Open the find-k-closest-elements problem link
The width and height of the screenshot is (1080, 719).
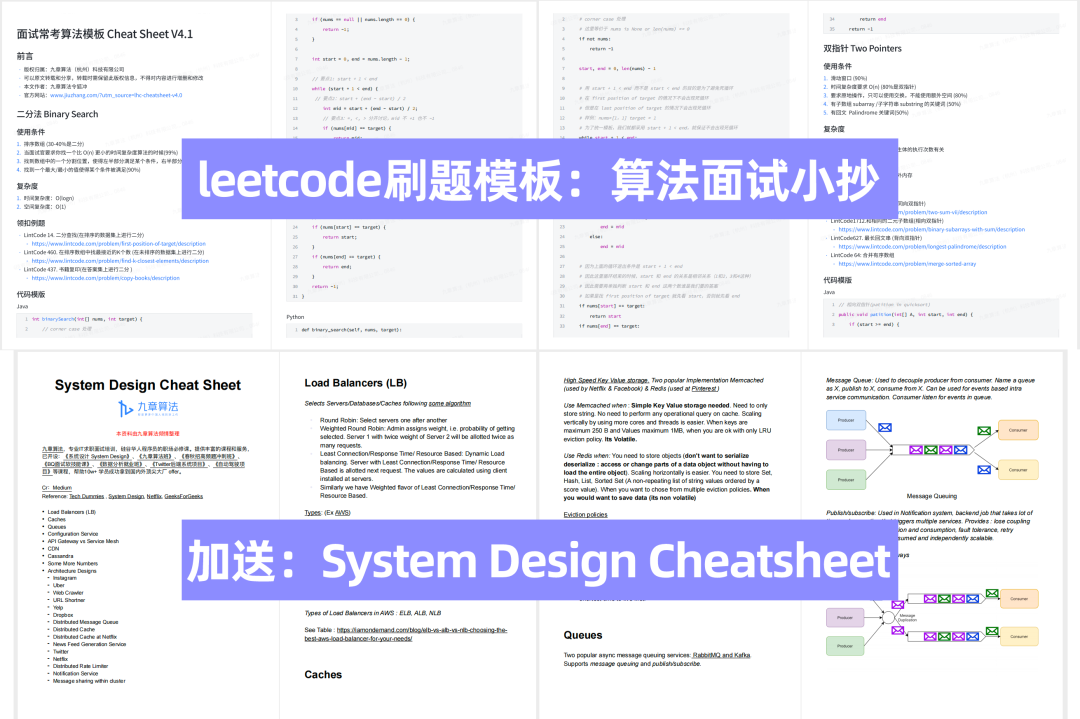[120, 261]
